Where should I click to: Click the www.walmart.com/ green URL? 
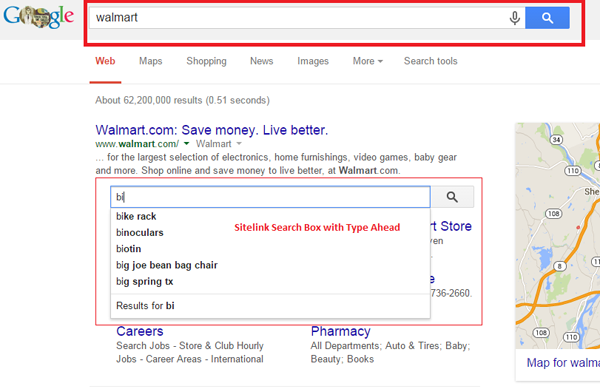[137, 144]
